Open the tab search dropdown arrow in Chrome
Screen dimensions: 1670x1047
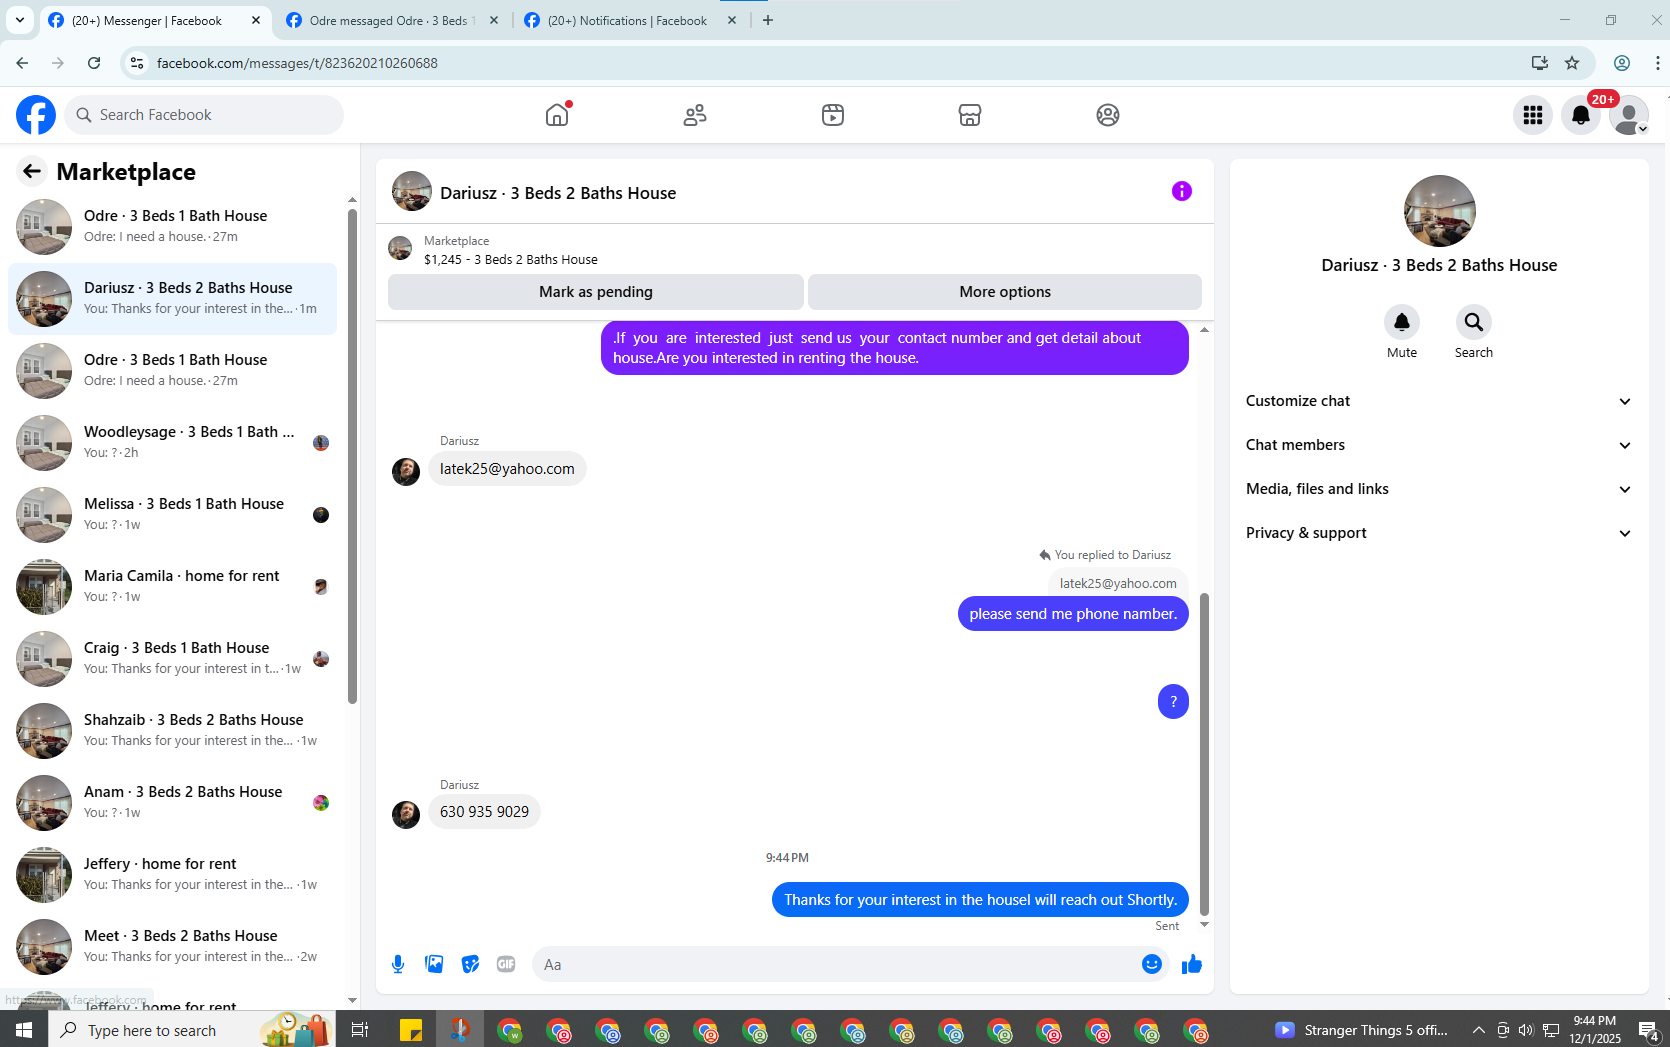pyautogui.click(x=20, y=20)
